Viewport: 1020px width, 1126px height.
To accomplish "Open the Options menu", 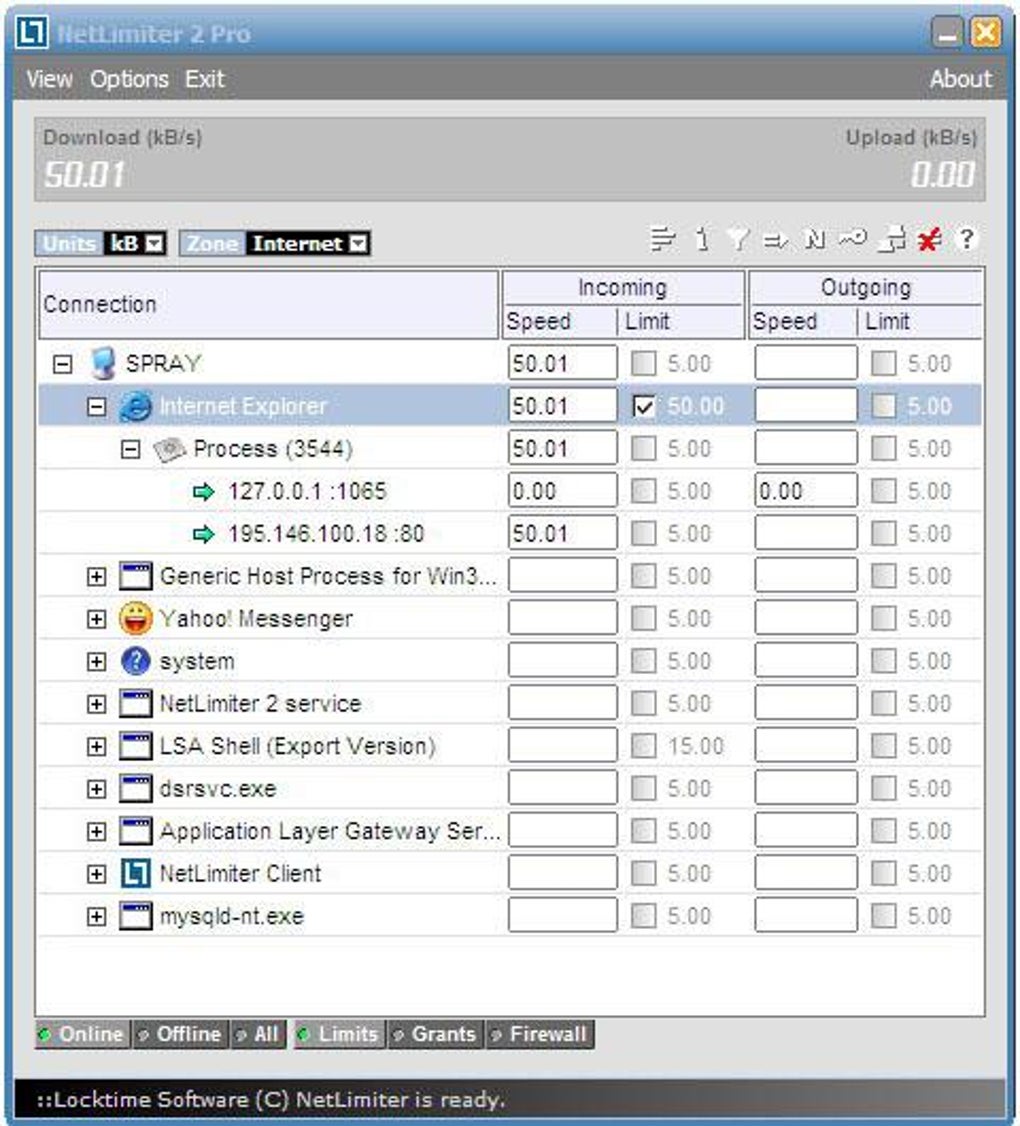I will [x=129, y=78].
